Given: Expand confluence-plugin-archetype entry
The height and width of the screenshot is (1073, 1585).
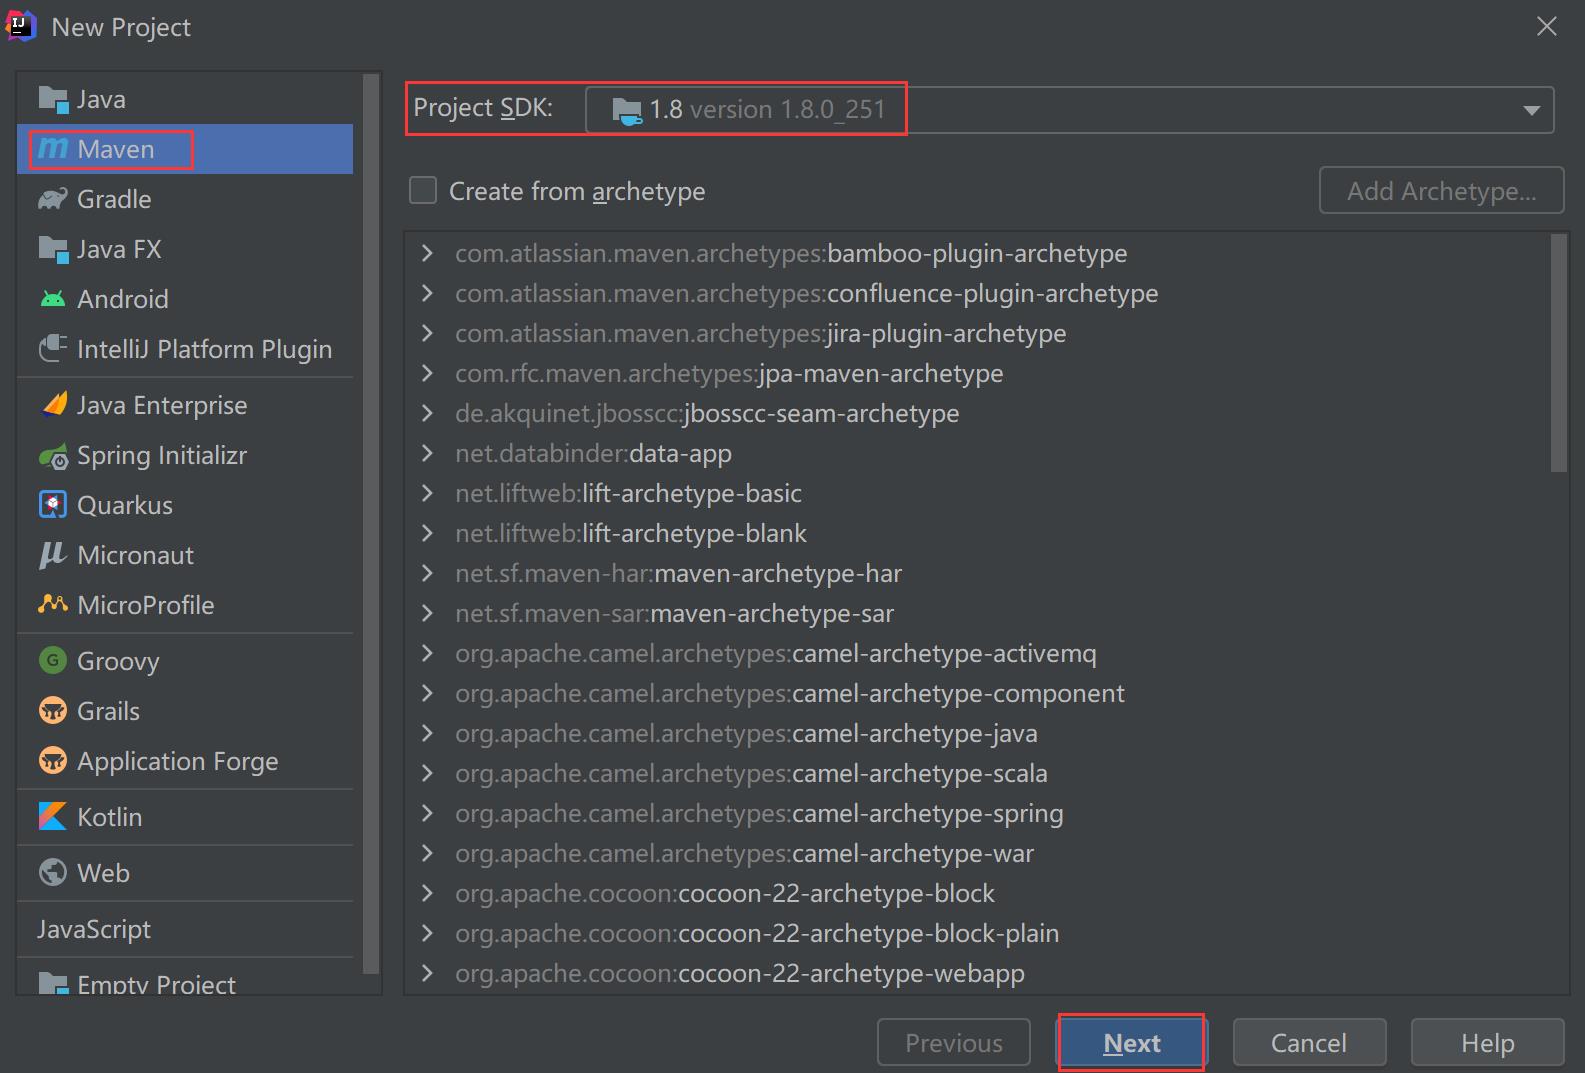Looking at the screenshot, I should 428,293.
